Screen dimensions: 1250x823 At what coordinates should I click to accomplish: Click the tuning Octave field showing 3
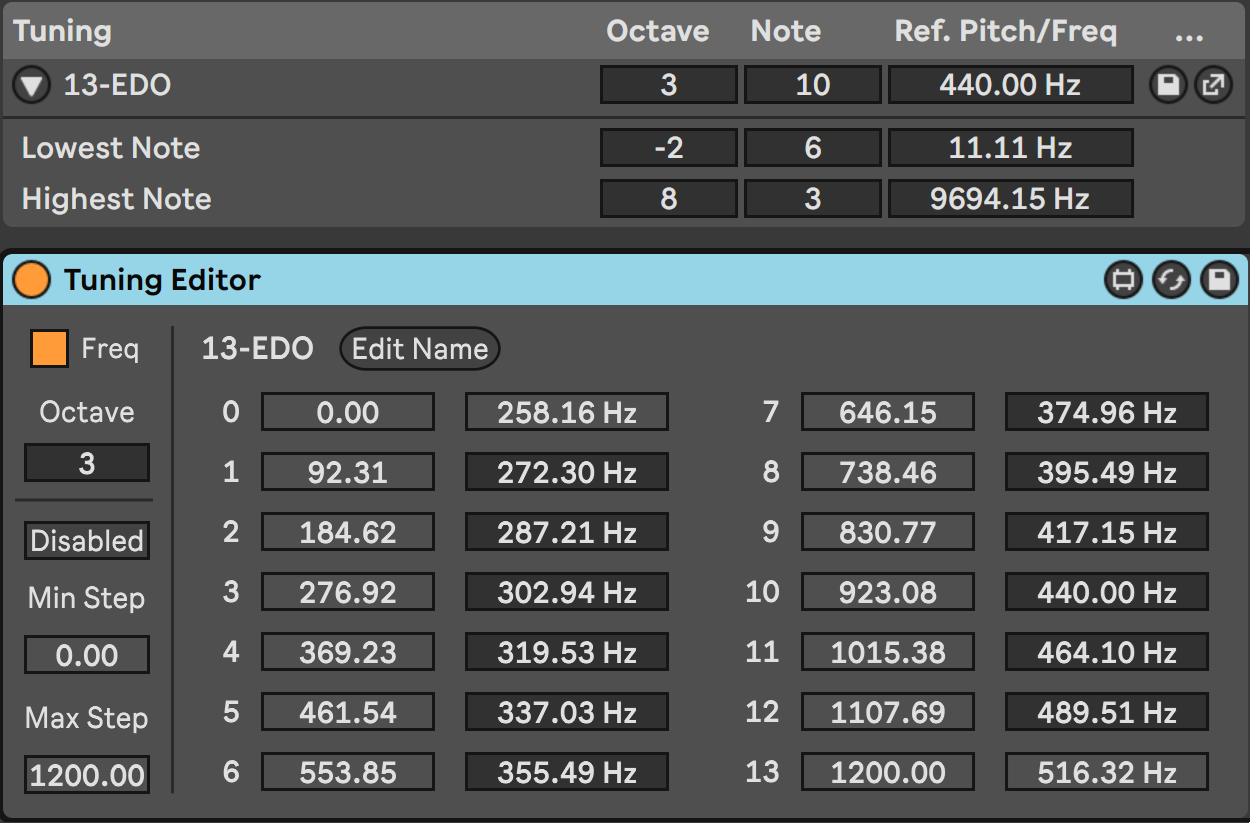668,85
